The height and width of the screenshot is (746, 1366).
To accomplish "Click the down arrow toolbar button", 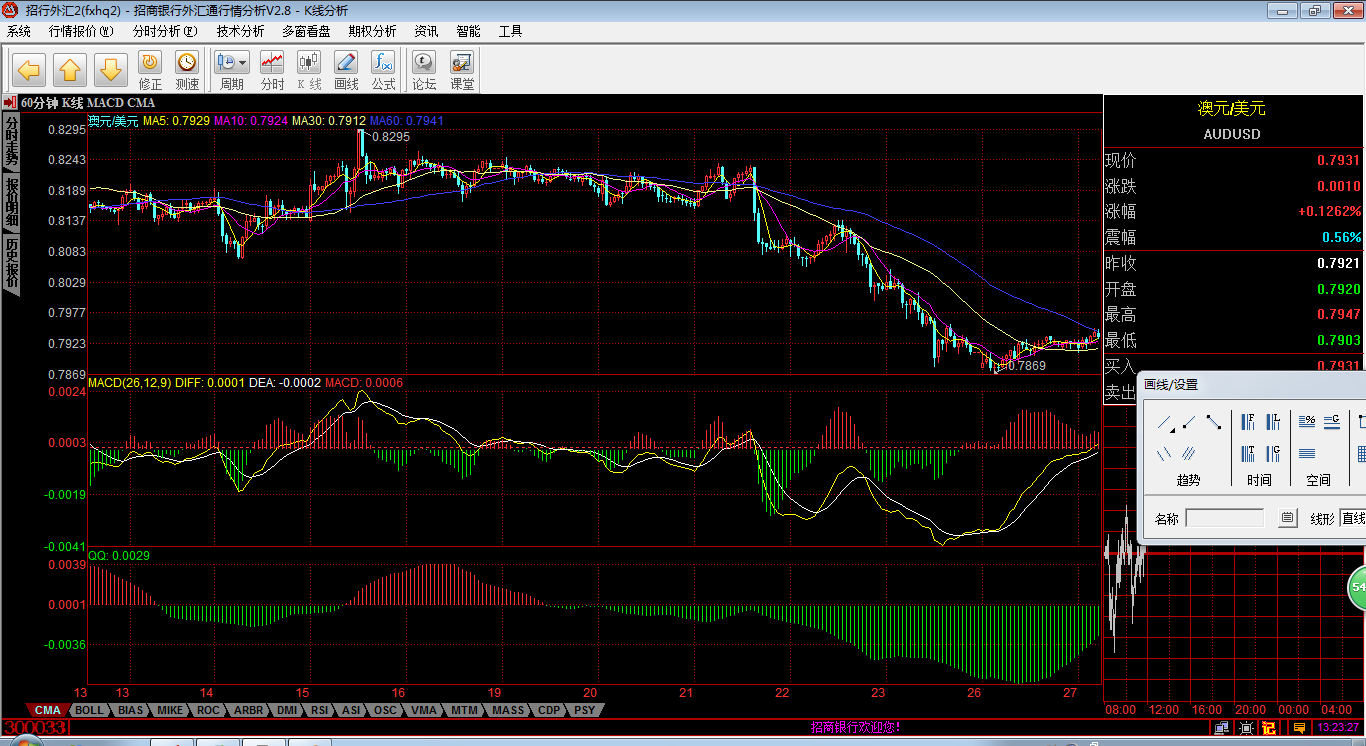I will pyautogui.click(x=110, y=70).
